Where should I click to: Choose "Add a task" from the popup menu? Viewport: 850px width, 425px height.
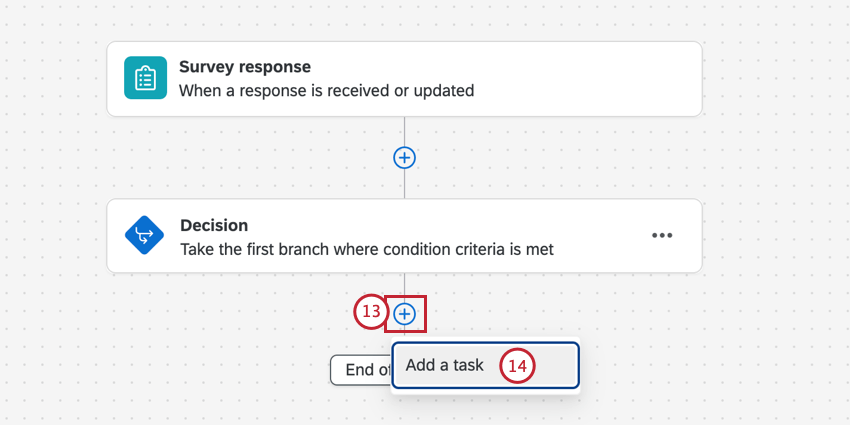click(445, 365)
